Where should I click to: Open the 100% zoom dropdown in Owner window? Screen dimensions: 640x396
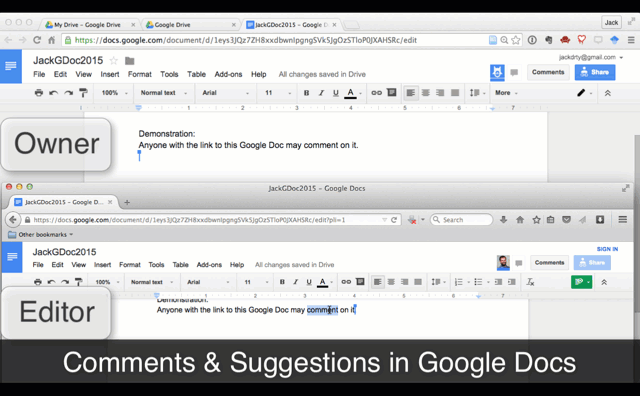point(114,93)
